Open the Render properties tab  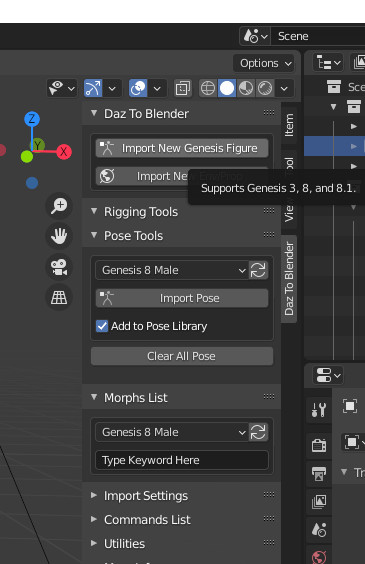click(319, 445)
